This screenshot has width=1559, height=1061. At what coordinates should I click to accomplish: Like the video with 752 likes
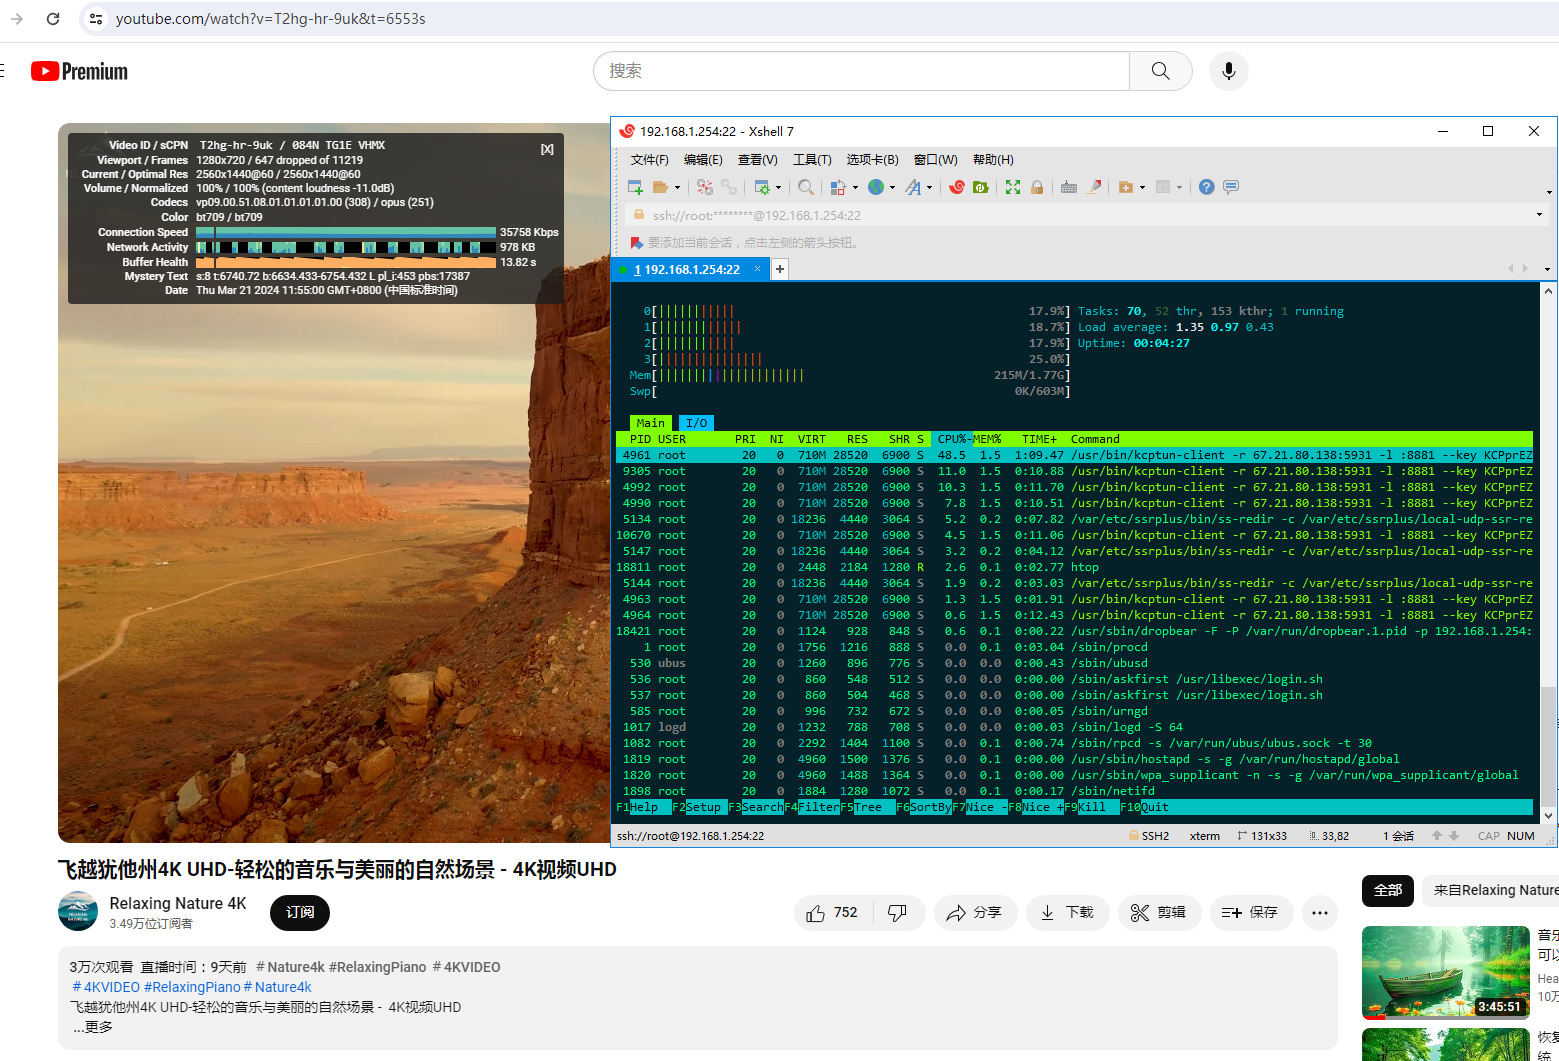click(x=833, y=912)
